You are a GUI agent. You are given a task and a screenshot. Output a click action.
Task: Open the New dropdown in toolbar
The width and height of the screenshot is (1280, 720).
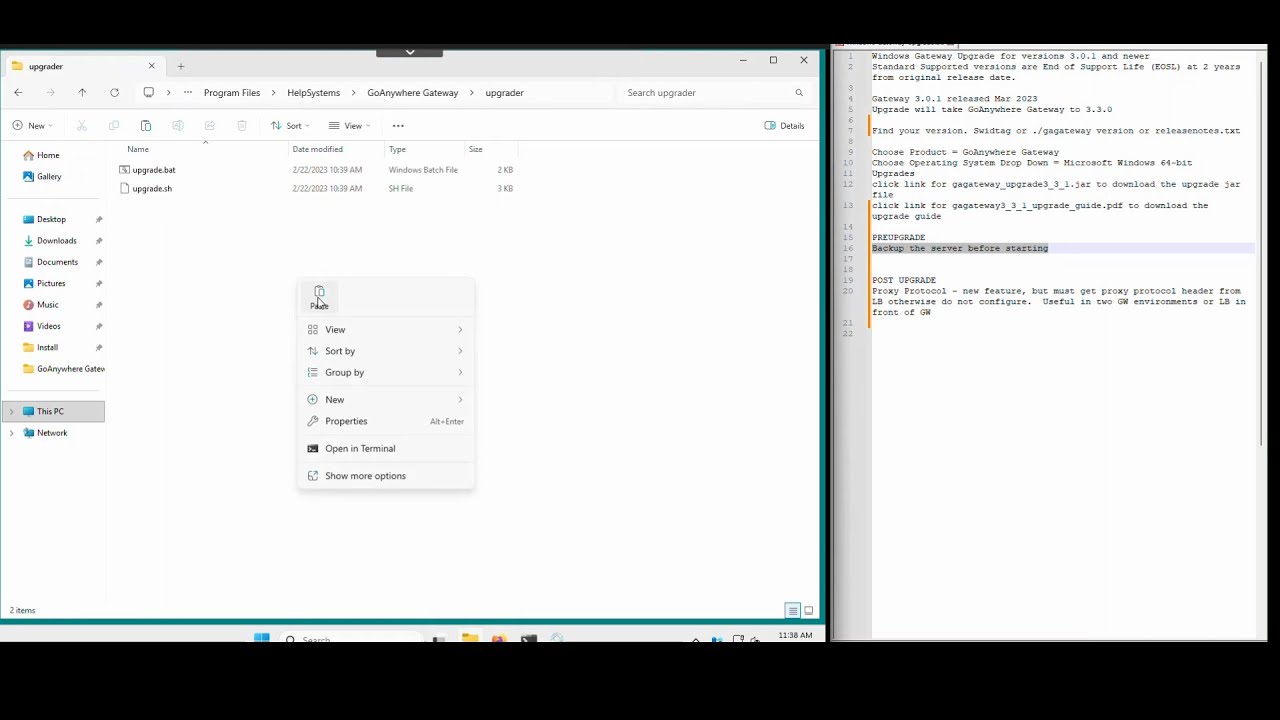tap(32, 126)
